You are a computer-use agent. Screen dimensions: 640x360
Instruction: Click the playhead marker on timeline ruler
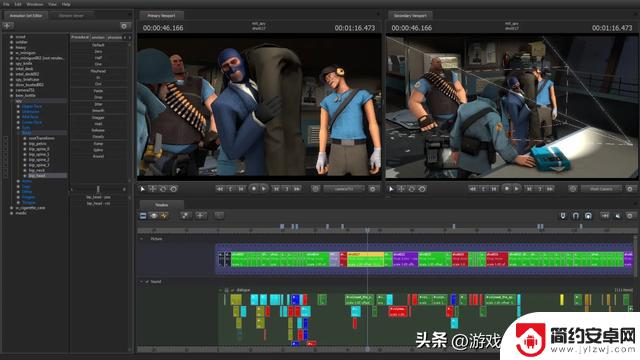(x=367, y=231)
